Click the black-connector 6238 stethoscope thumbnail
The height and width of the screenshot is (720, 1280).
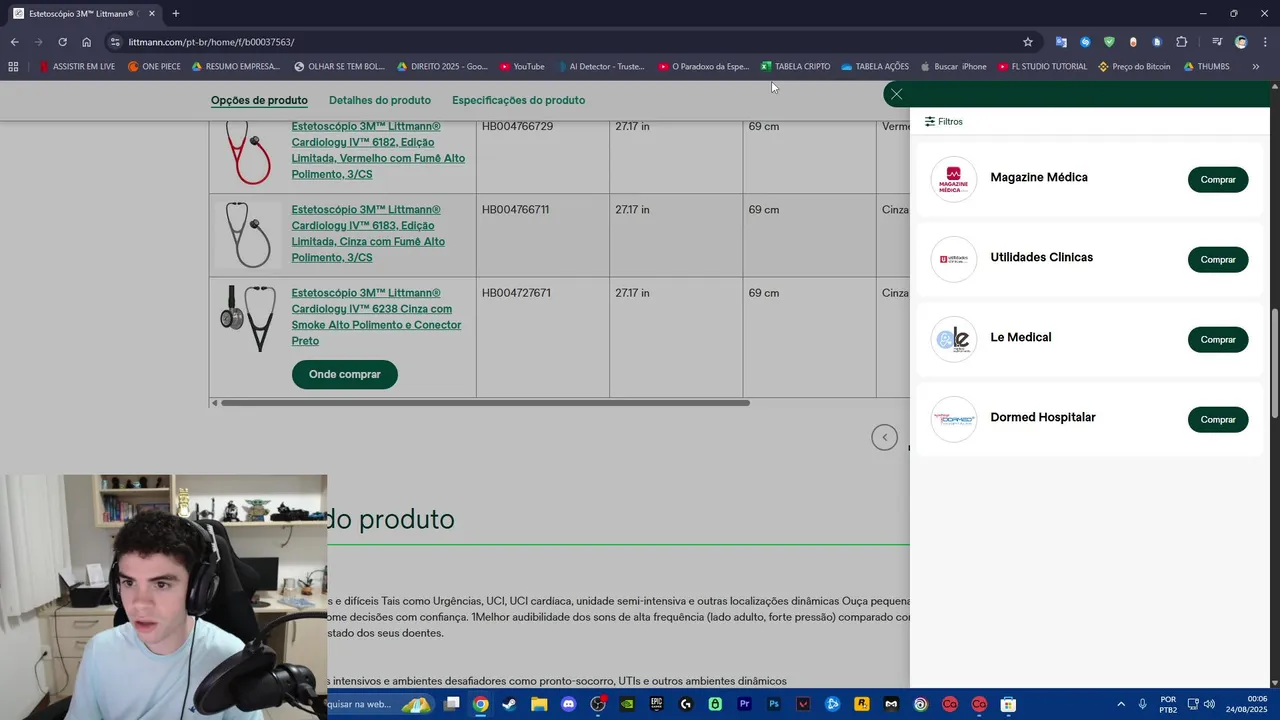pyautogui.click(x=247, y=319)
